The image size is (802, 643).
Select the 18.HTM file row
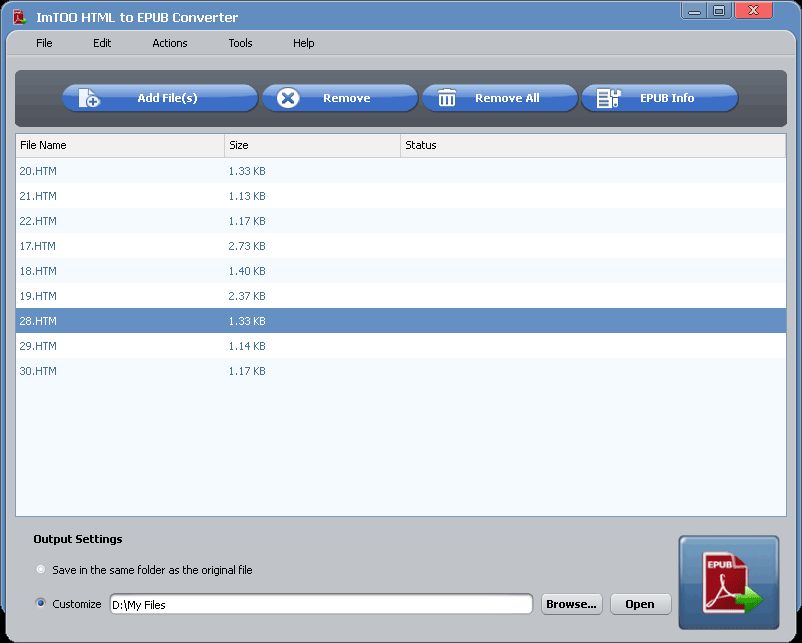click(401, 271)
